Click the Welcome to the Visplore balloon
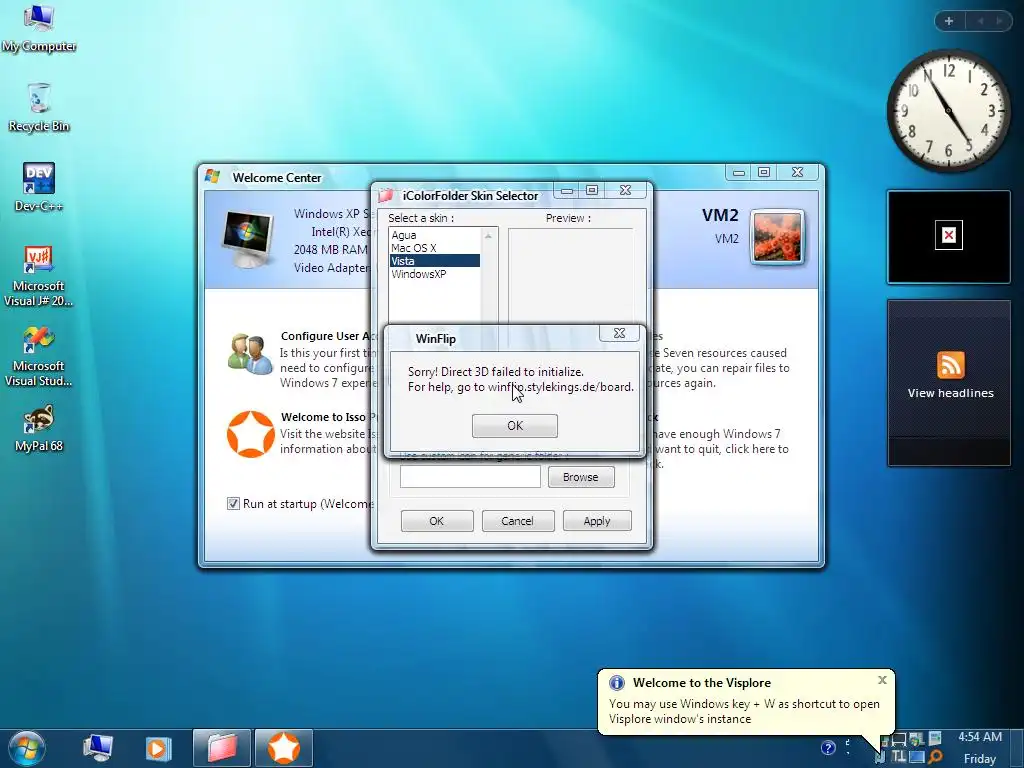Viewport: 1024px width, 768px height. [746, 701]
